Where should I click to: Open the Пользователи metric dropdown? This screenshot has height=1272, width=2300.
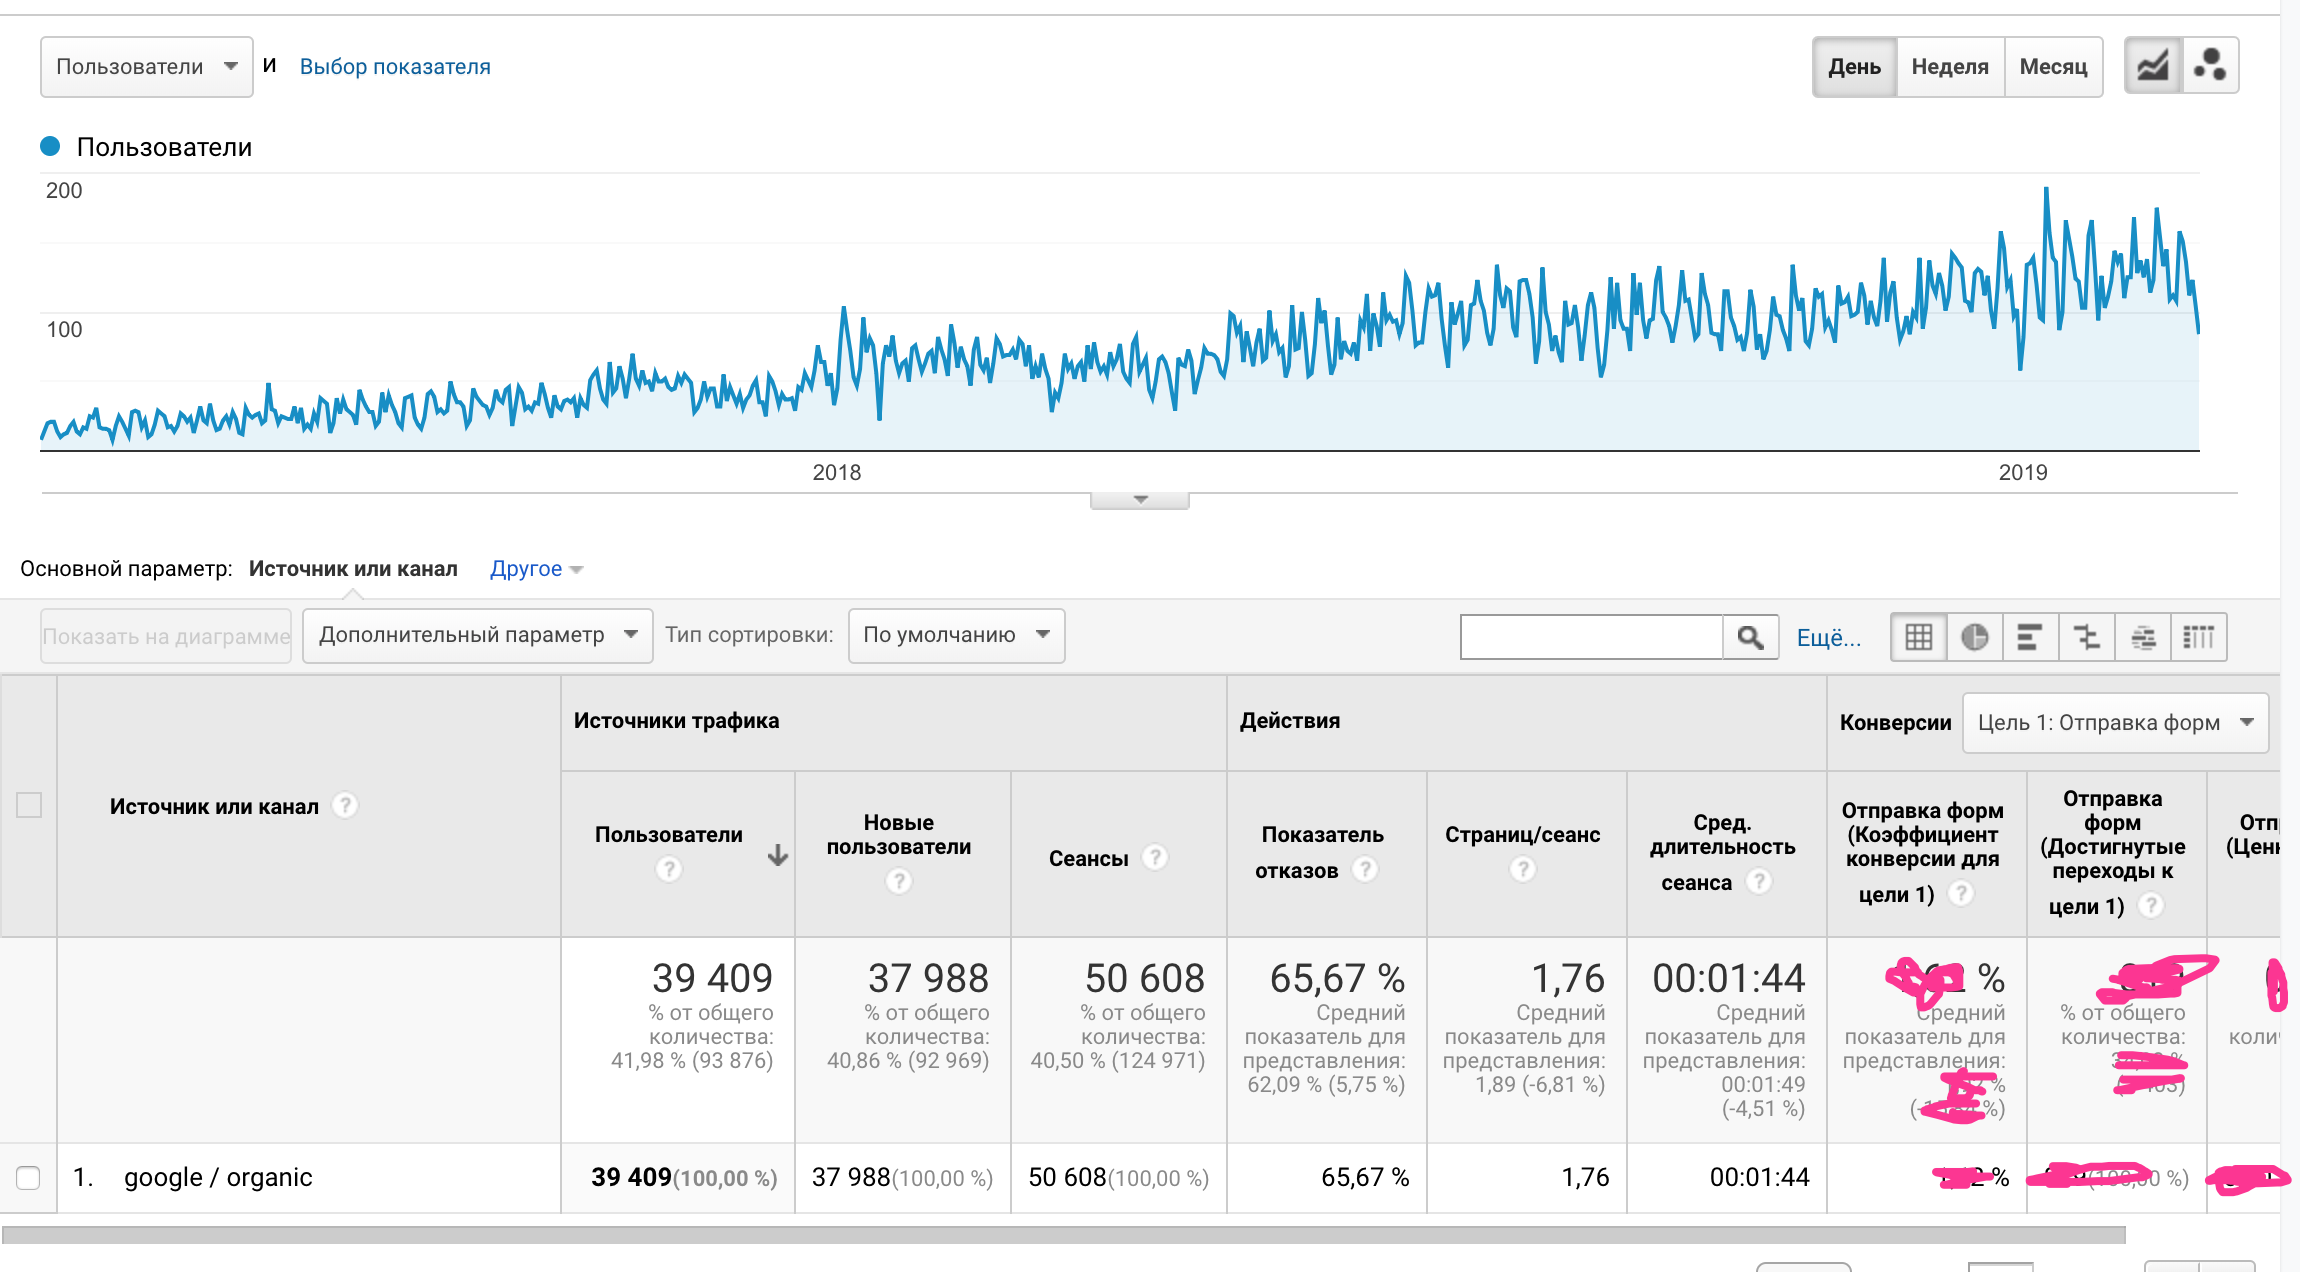tap(147, 67)
